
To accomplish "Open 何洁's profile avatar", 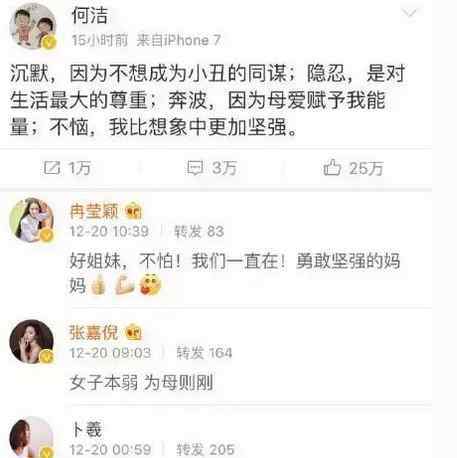I will 32,27.
